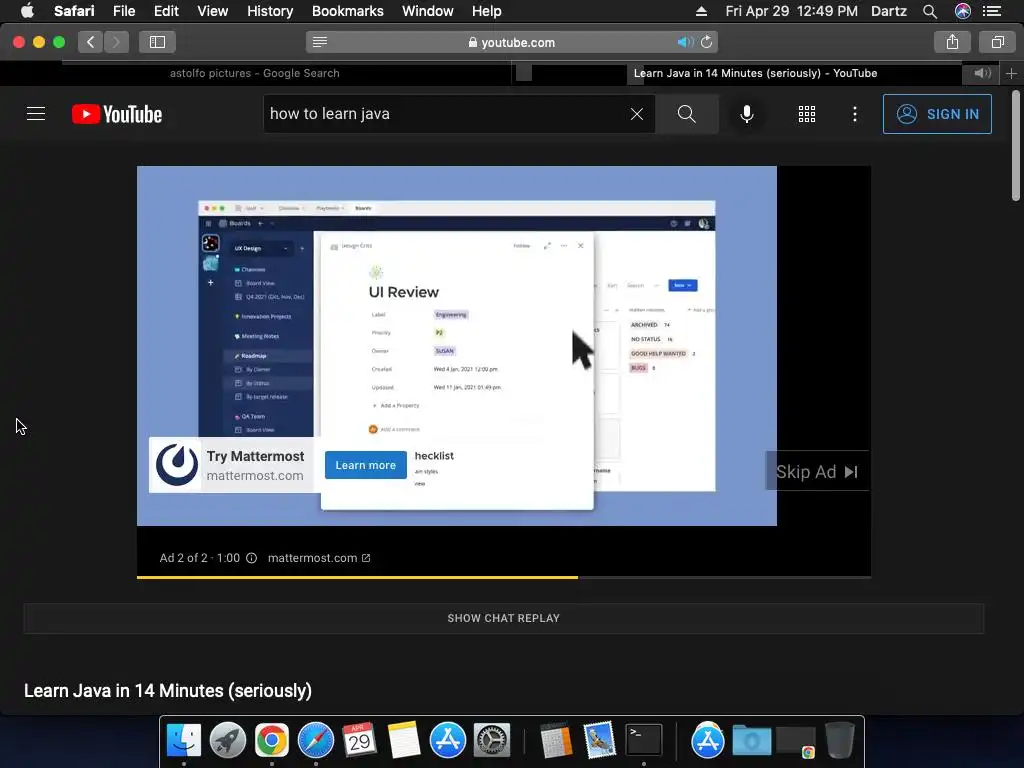The image size is (1024, 768).
Task: Open Notification Center list icon
Action: coord(992,11)
